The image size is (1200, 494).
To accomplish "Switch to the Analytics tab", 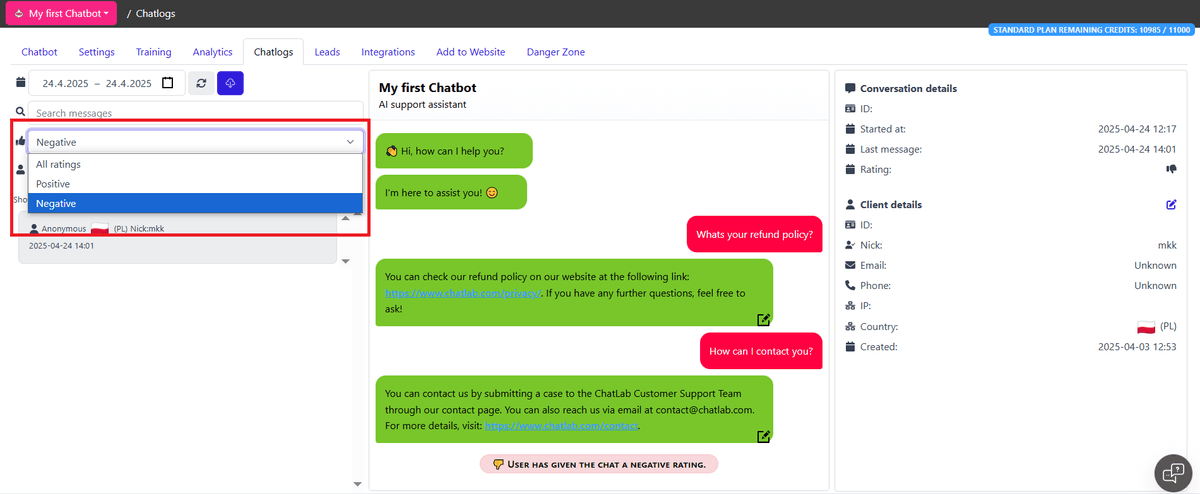I will pyautogui.click(x=212, y=52).
